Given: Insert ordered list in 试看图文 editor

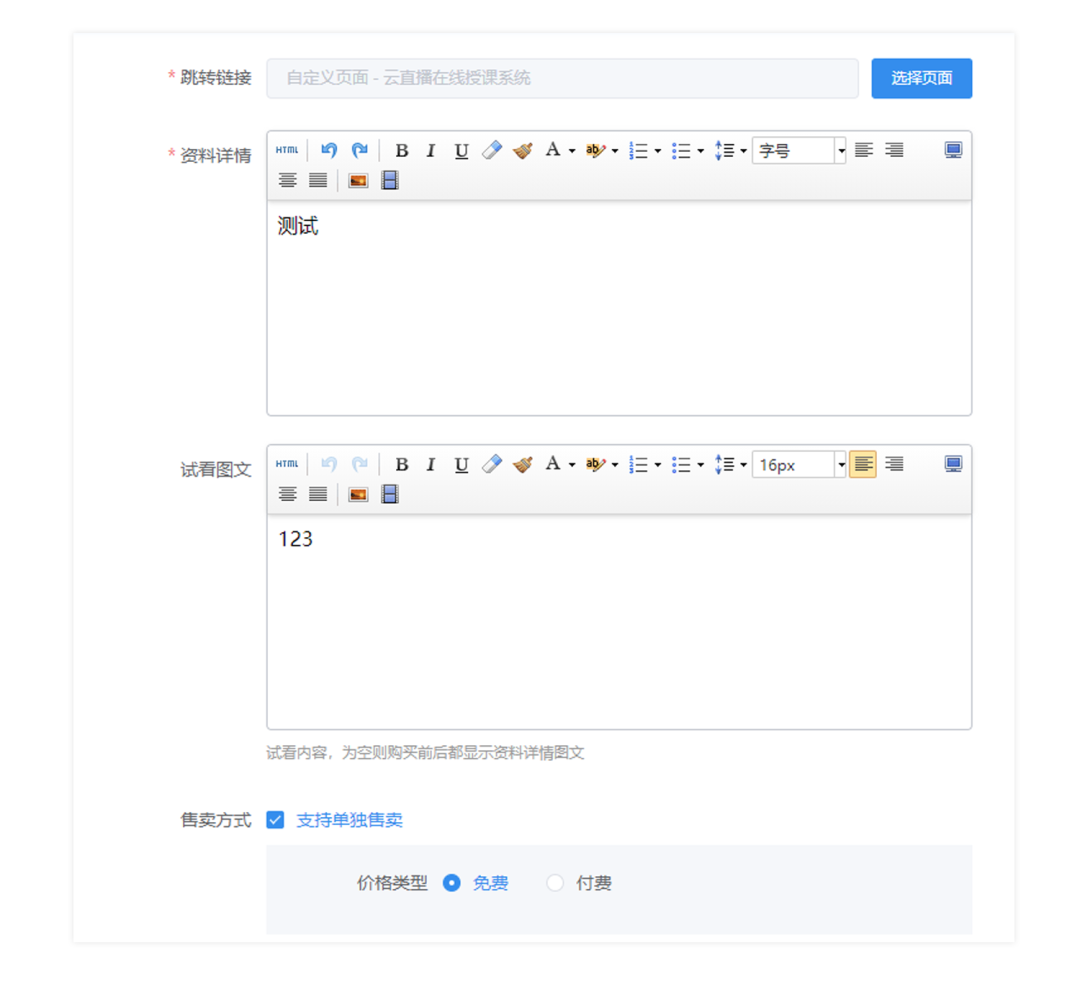Looking at the screenshot, I should coord(638,464).
